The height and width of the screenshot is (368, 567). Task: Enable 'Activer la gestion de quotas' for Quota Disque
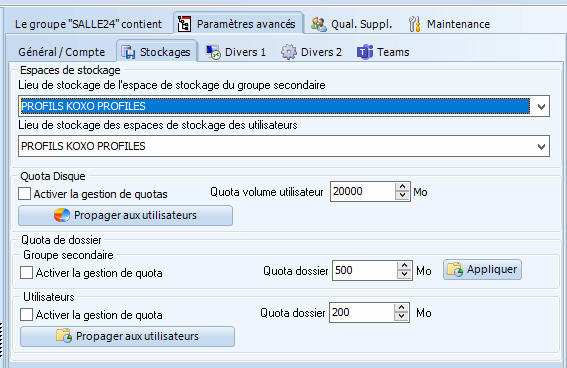click(x=25, y=194)
